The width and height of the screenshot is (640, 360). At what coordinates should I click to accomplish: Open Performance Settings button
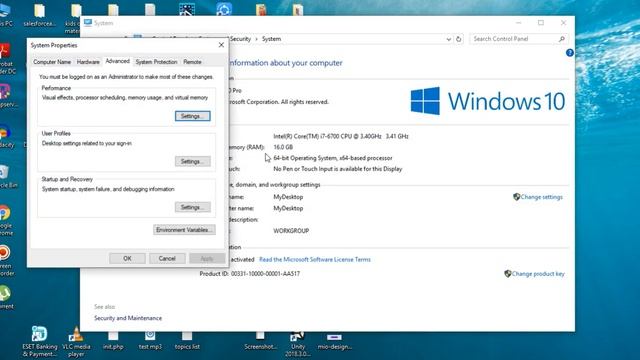193,116
